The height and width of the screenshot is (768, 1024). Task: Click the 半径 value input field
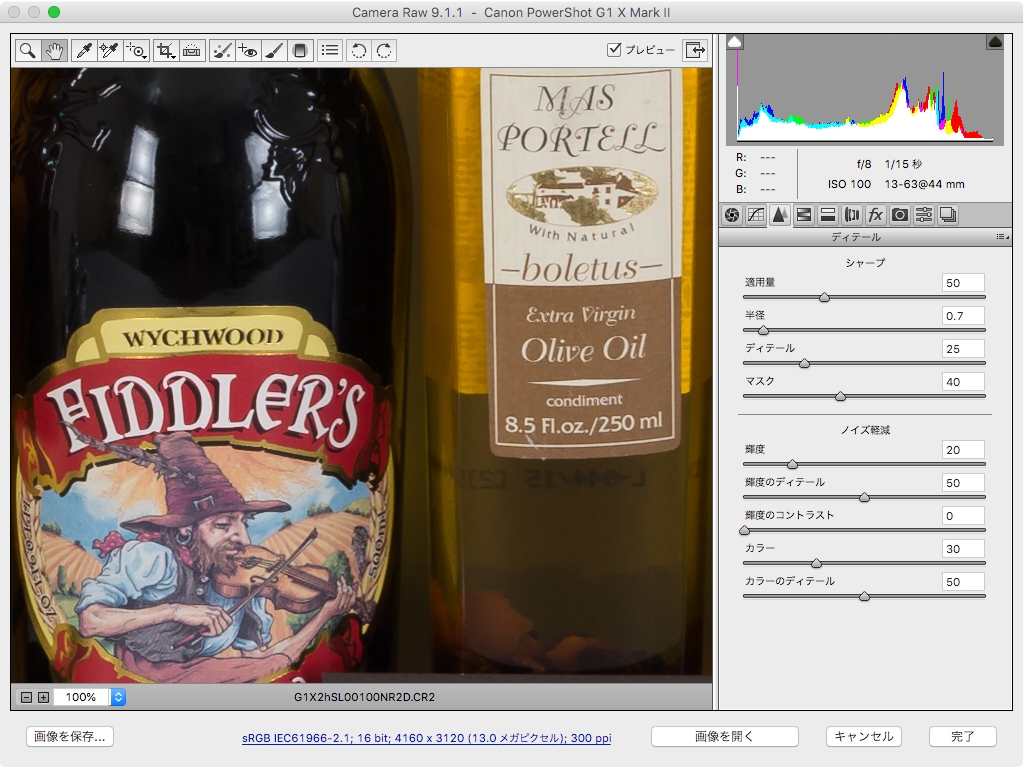(x=962, y=316)
